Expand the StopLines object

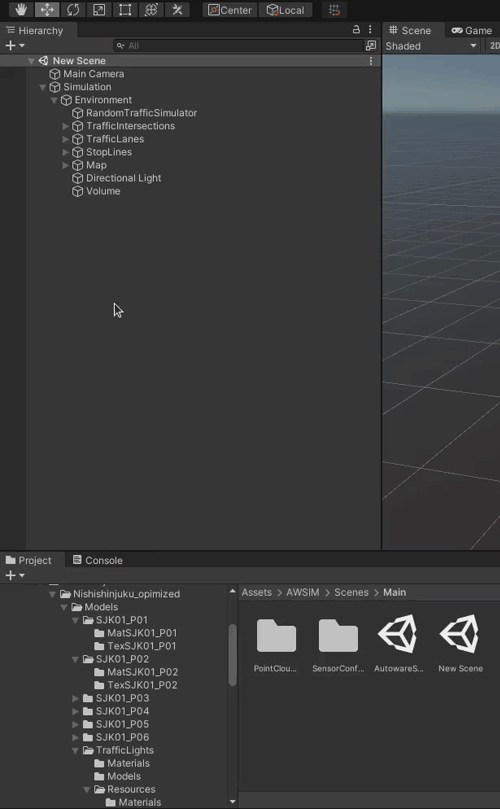(66, 152)
